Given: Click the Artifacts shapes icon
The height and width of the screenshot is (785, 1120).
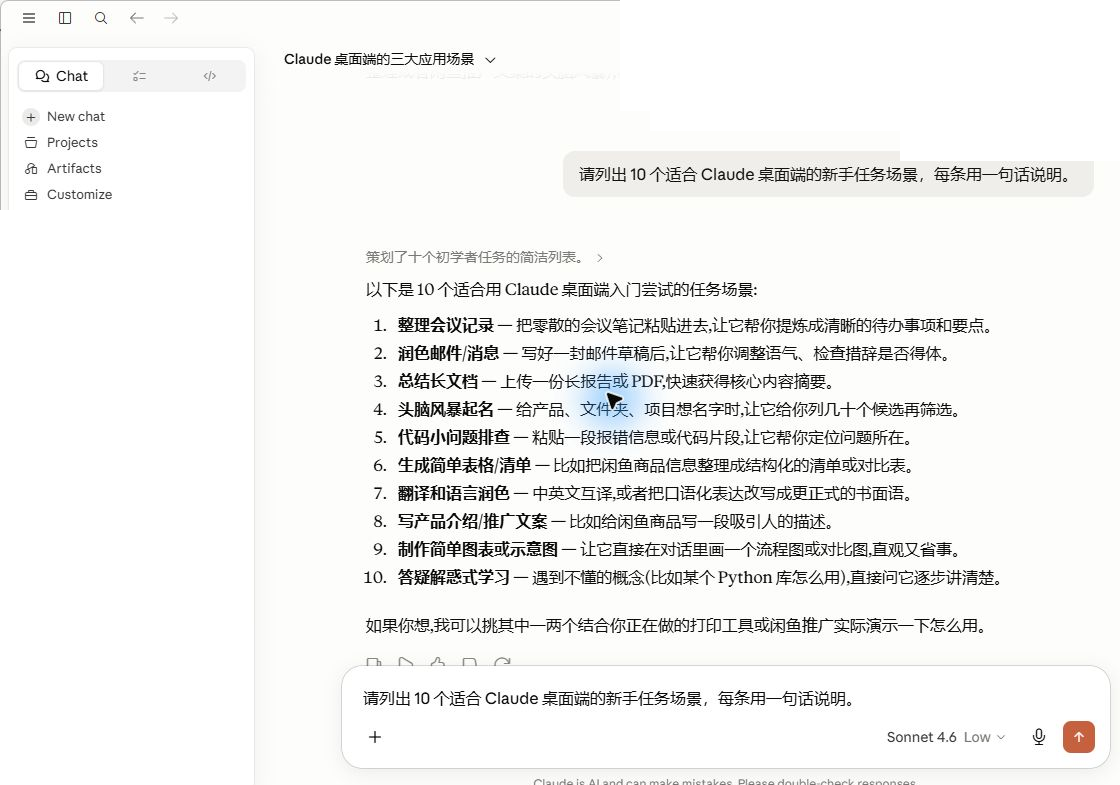Looking at the screenshot, I should tap(31, 169).
